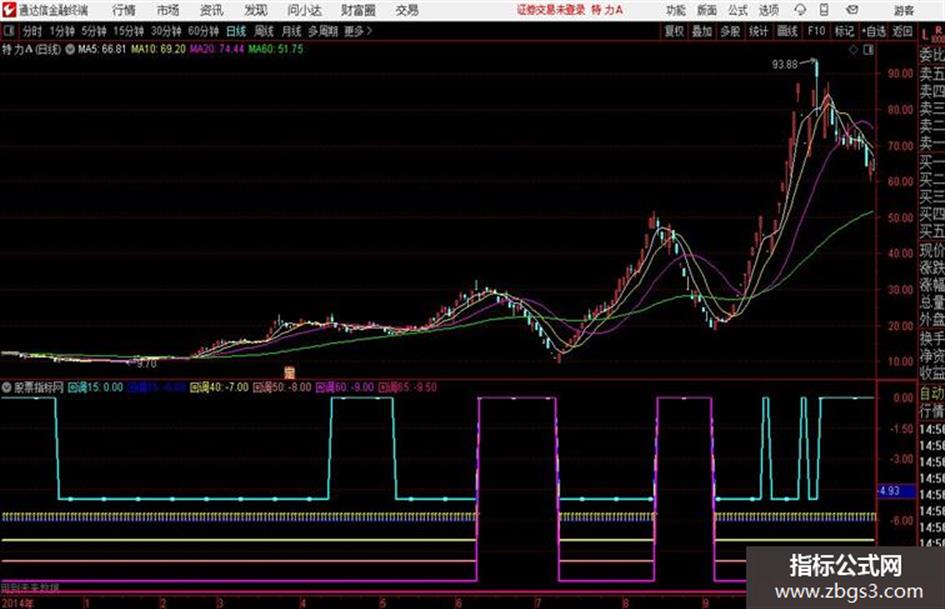Expand the 更多 periods dropdown
This screenshot has height=609, width=945.
(x=359, y=31)
